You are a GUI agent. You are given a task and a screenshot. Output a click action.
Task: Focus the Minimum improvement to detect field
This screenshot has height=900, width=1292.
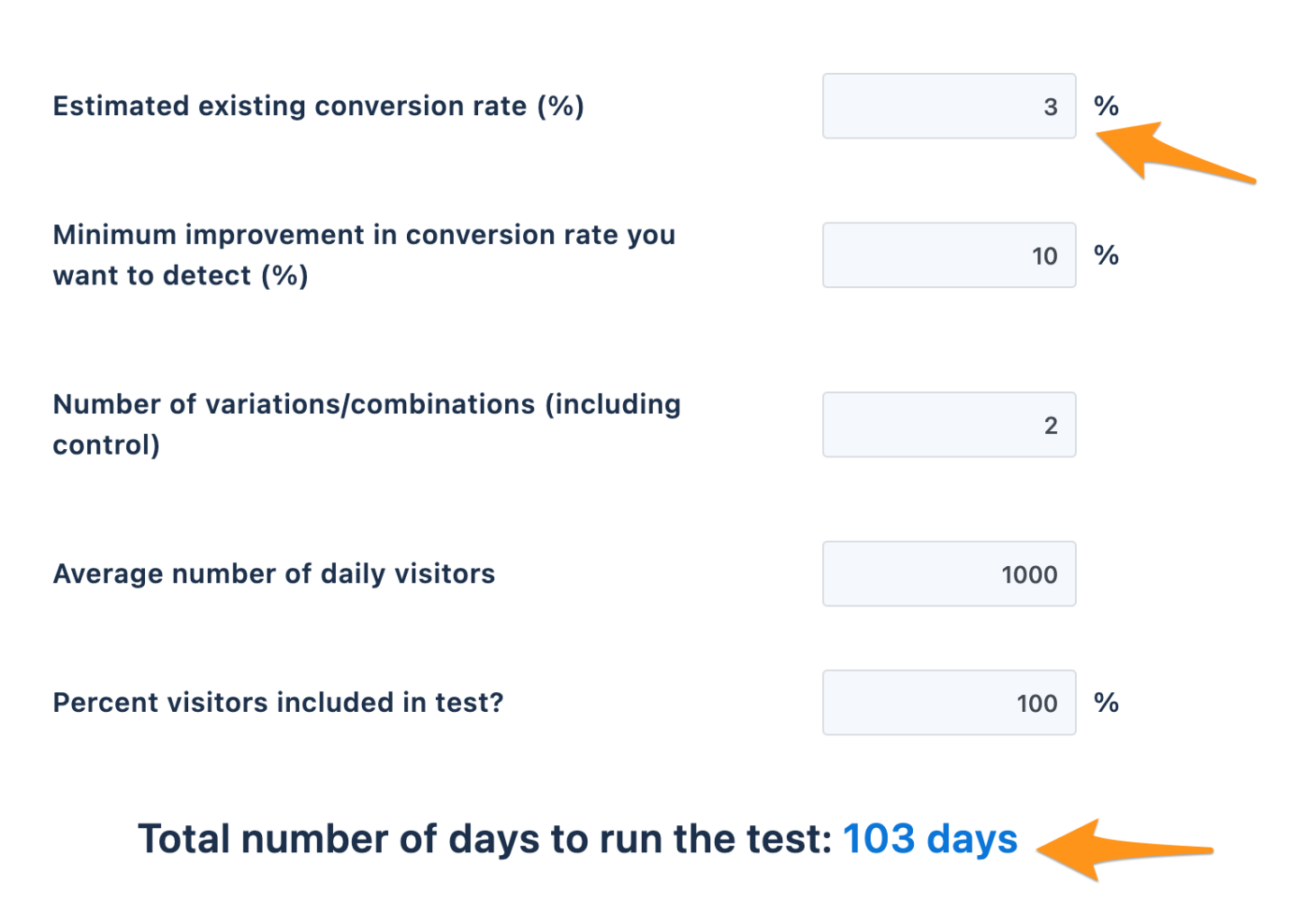point(948,255)
